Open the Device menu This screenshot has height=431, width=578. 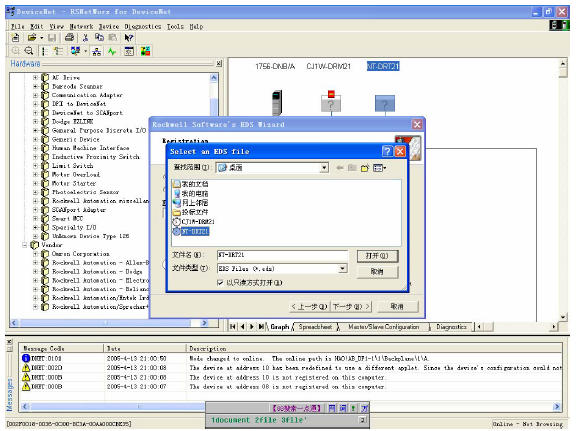109,27
